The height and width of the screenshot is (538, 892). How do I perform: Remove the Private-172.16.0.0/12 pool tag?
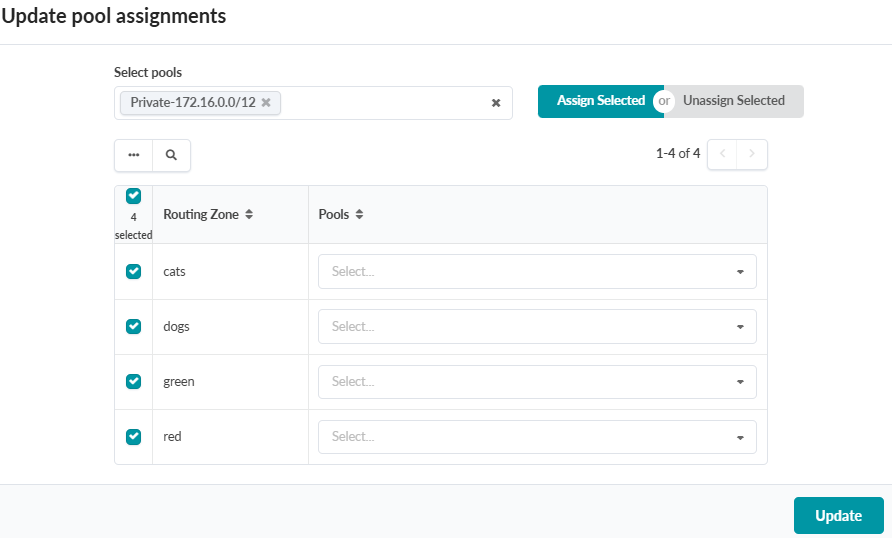pos(266,102)
